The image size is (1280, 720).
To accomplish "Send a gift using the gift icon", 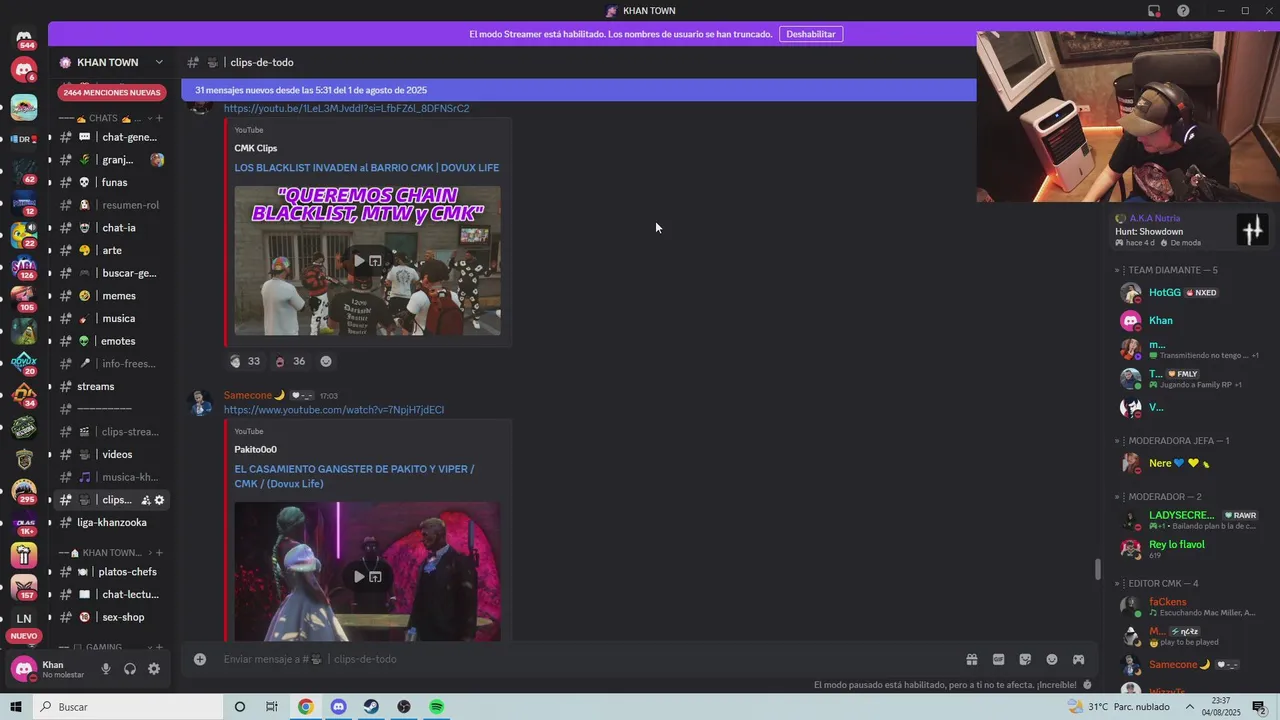I will coord(971,659).
